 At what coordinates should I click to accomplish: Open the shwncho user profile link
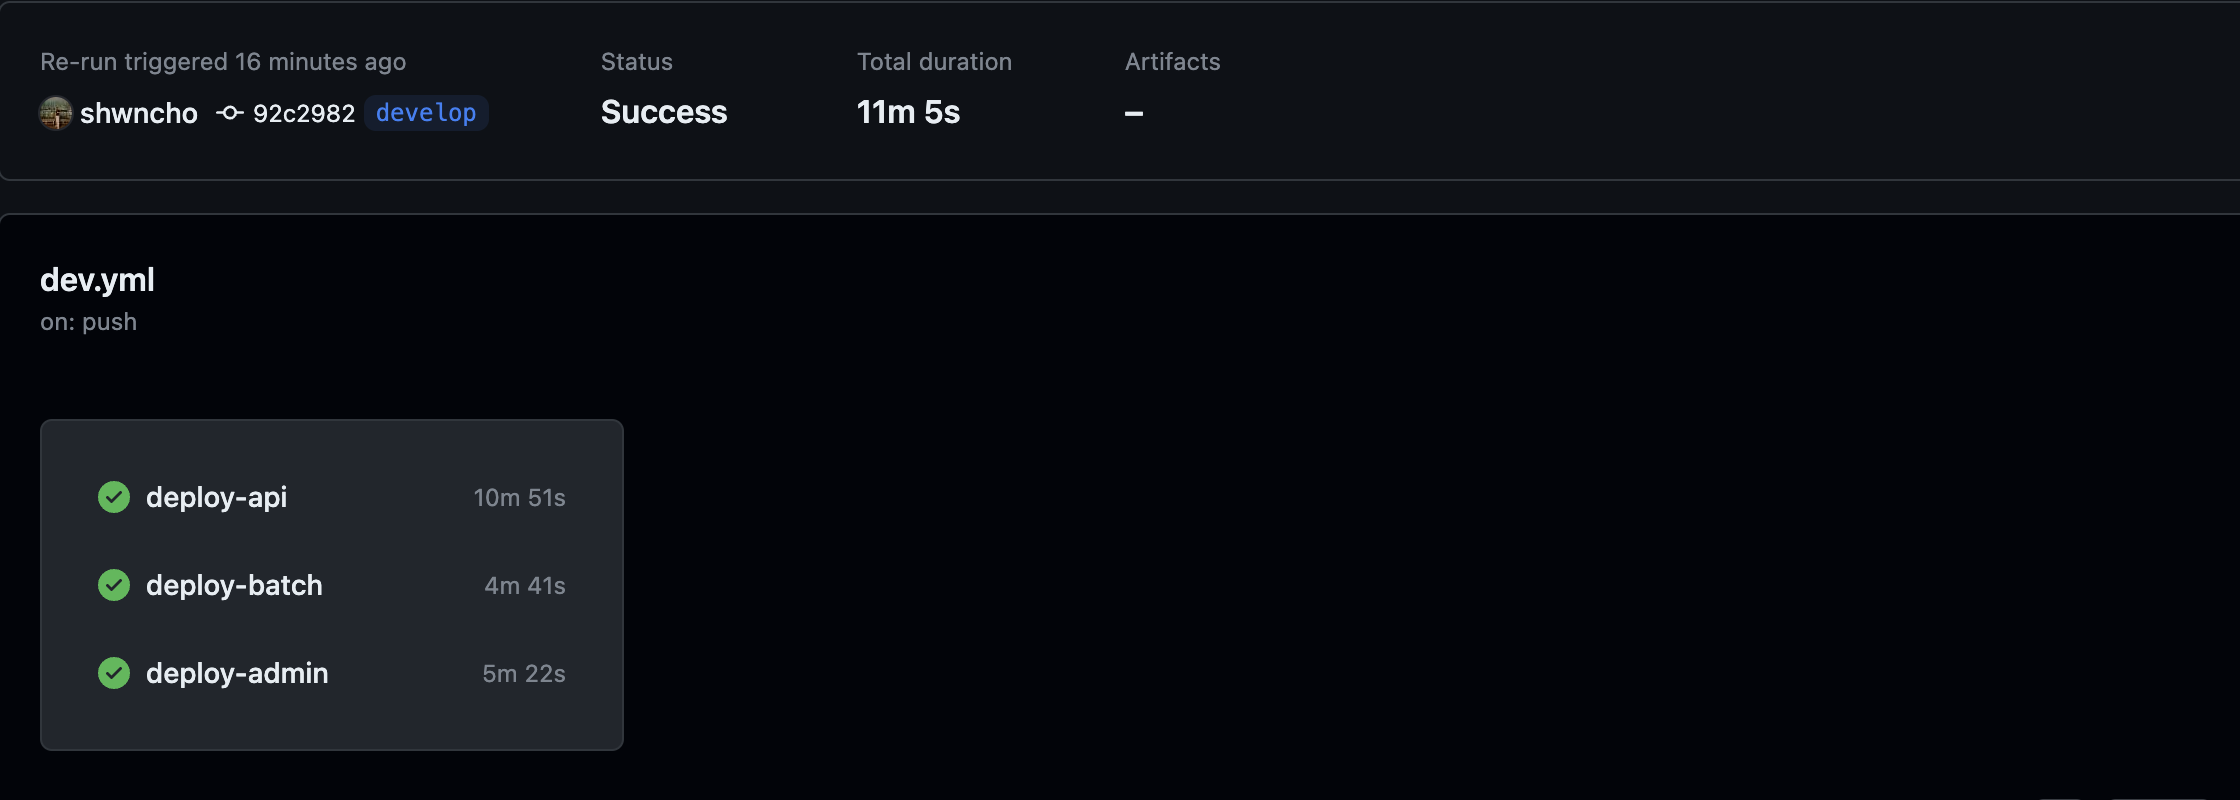(x=139, y=113)
